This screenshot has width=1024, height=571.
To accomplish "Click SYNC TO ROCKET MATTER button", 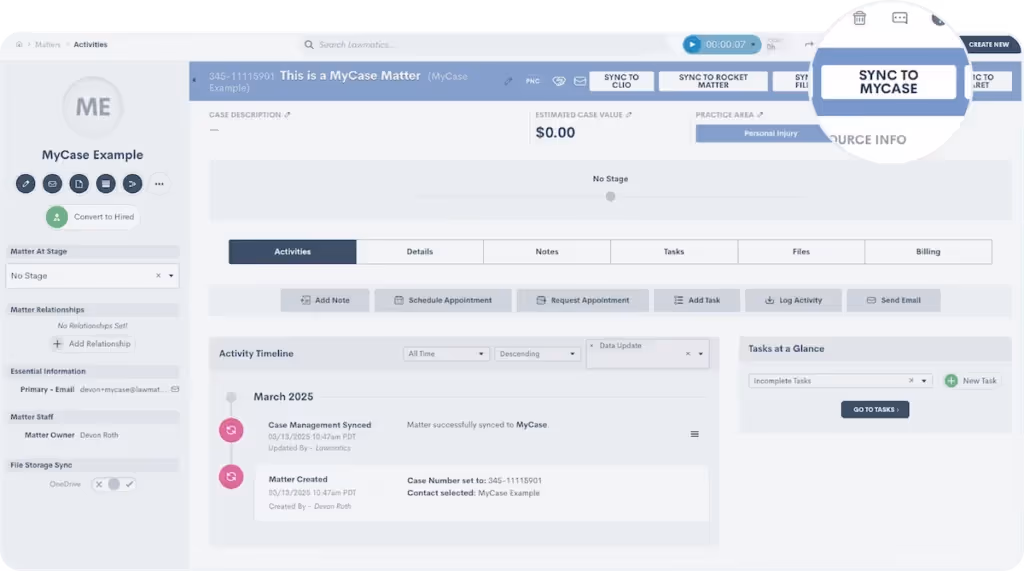I will click(x=713, y=81).
